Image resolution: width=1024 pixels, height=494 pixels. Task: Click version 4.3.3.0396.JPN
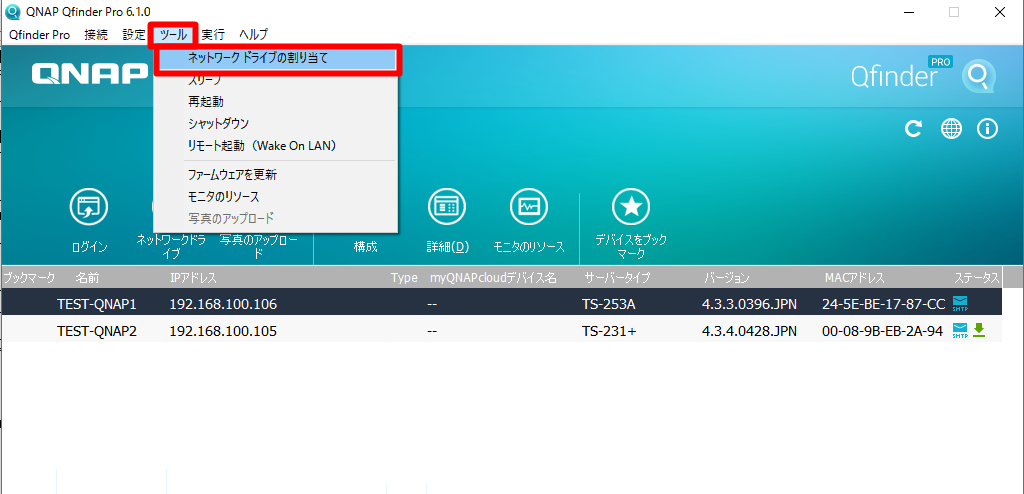749,303
